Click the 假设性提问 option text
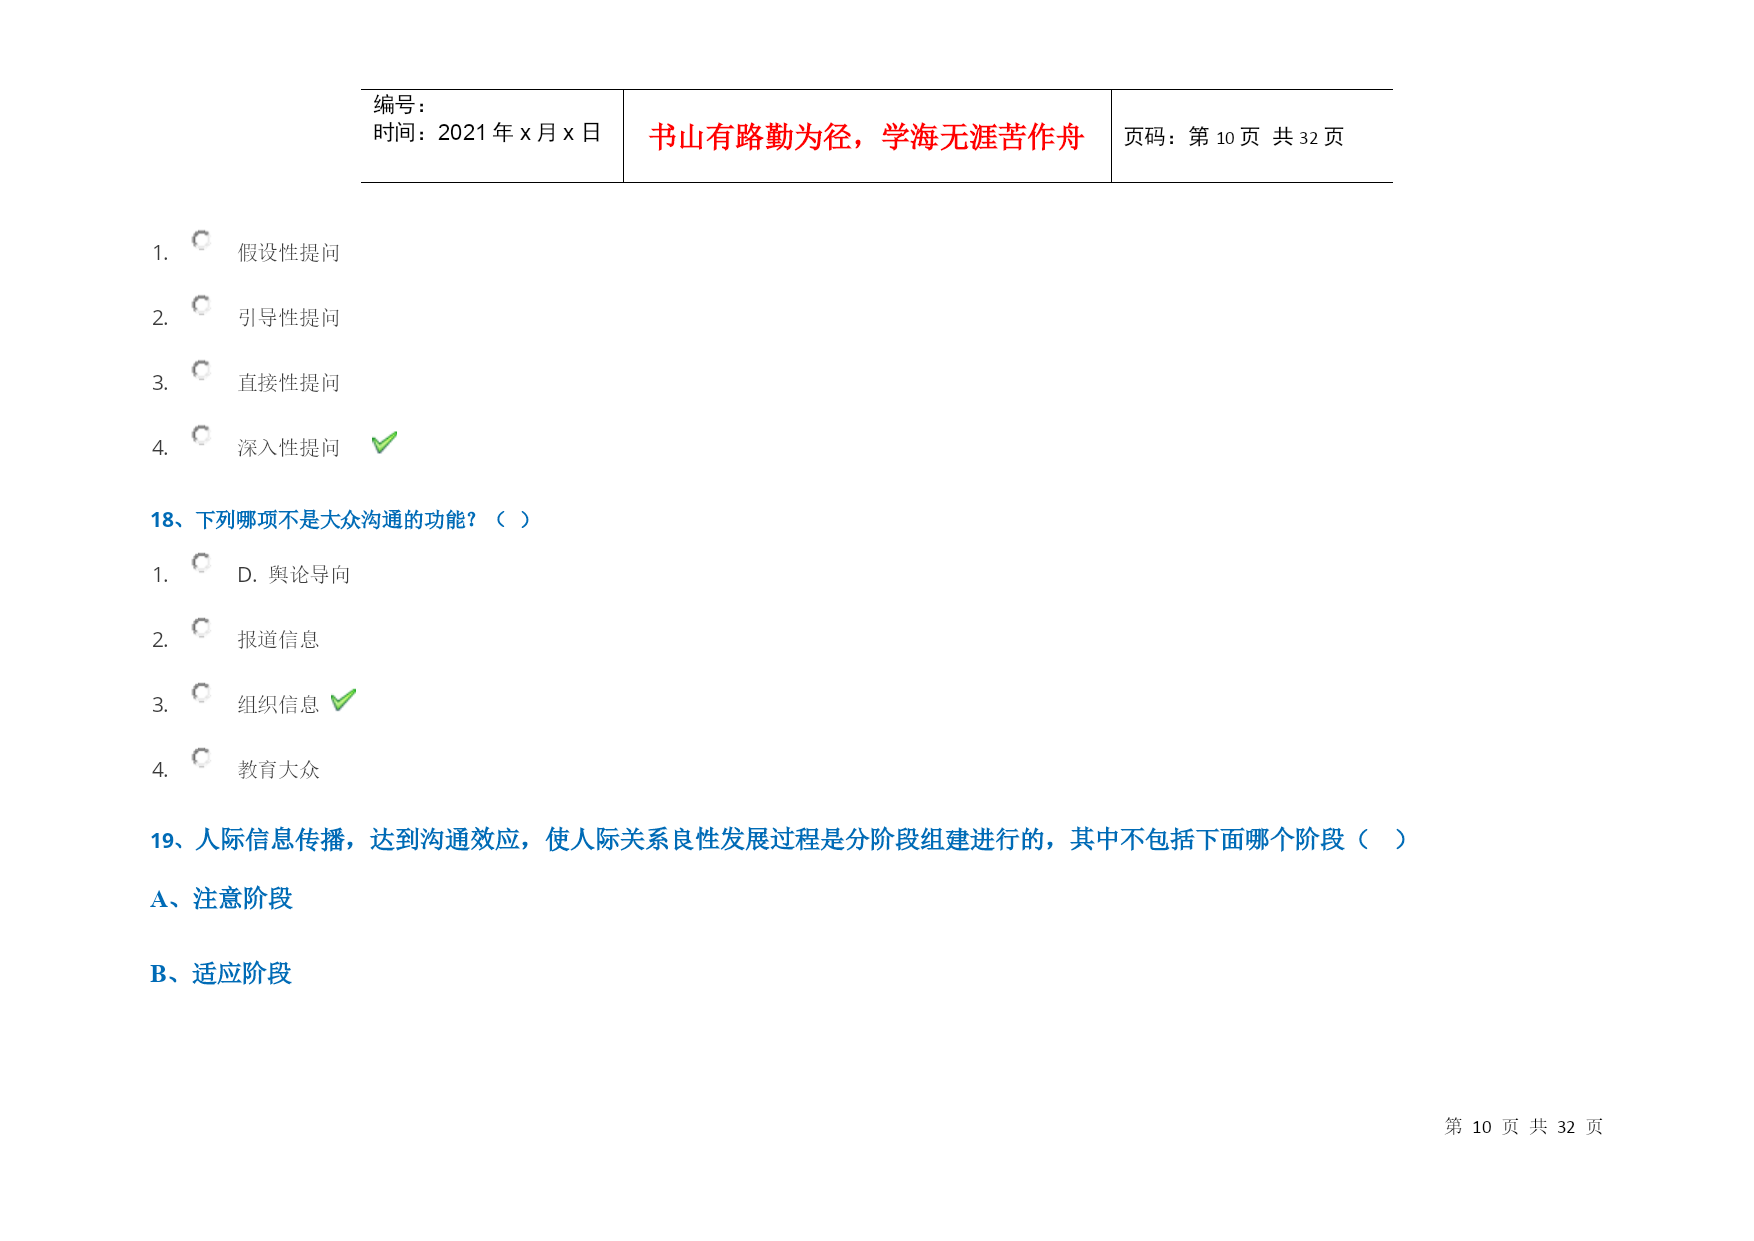This screenshot has width=1754, height=1241. [289, 253]
